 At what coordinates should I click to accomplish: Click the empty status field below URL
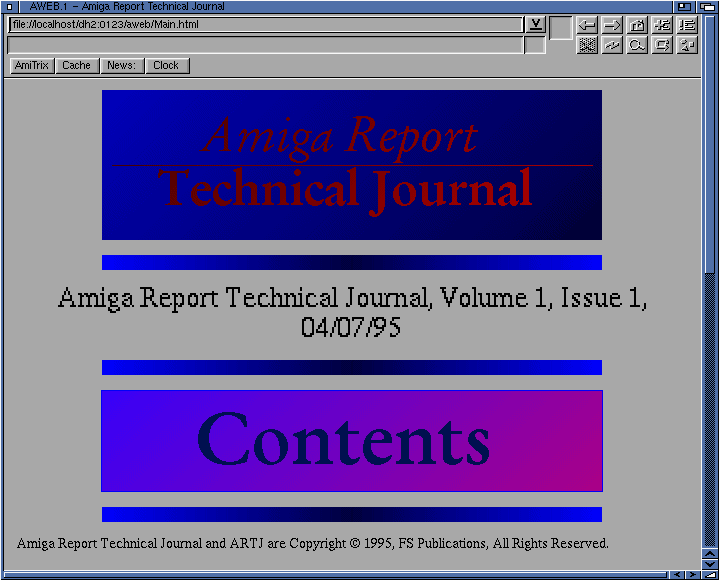(265, 45)
